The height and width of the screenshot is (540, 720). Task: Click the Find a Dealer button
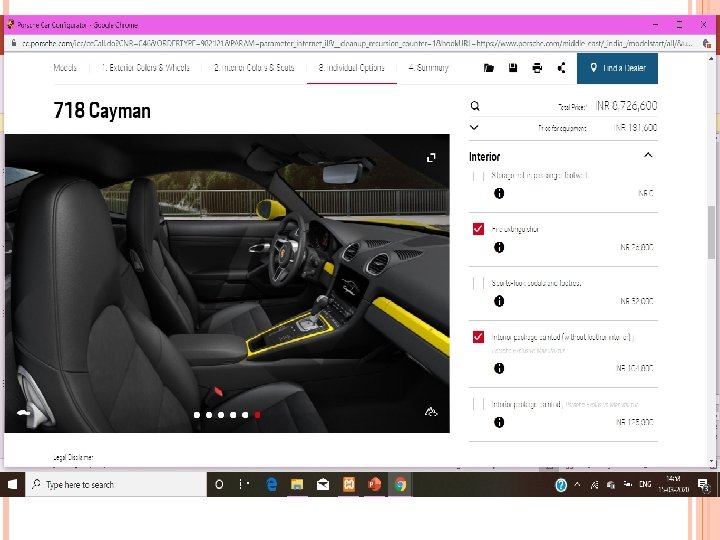tap(617, 68)
